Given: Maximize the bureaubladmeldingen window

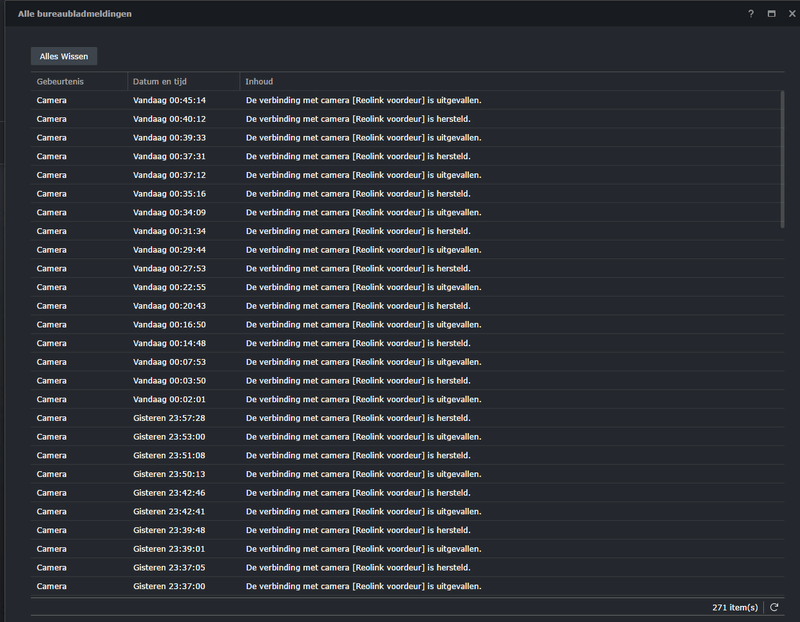Looking at the screenshot, I should pyautogui.click(x=771, y=14).
